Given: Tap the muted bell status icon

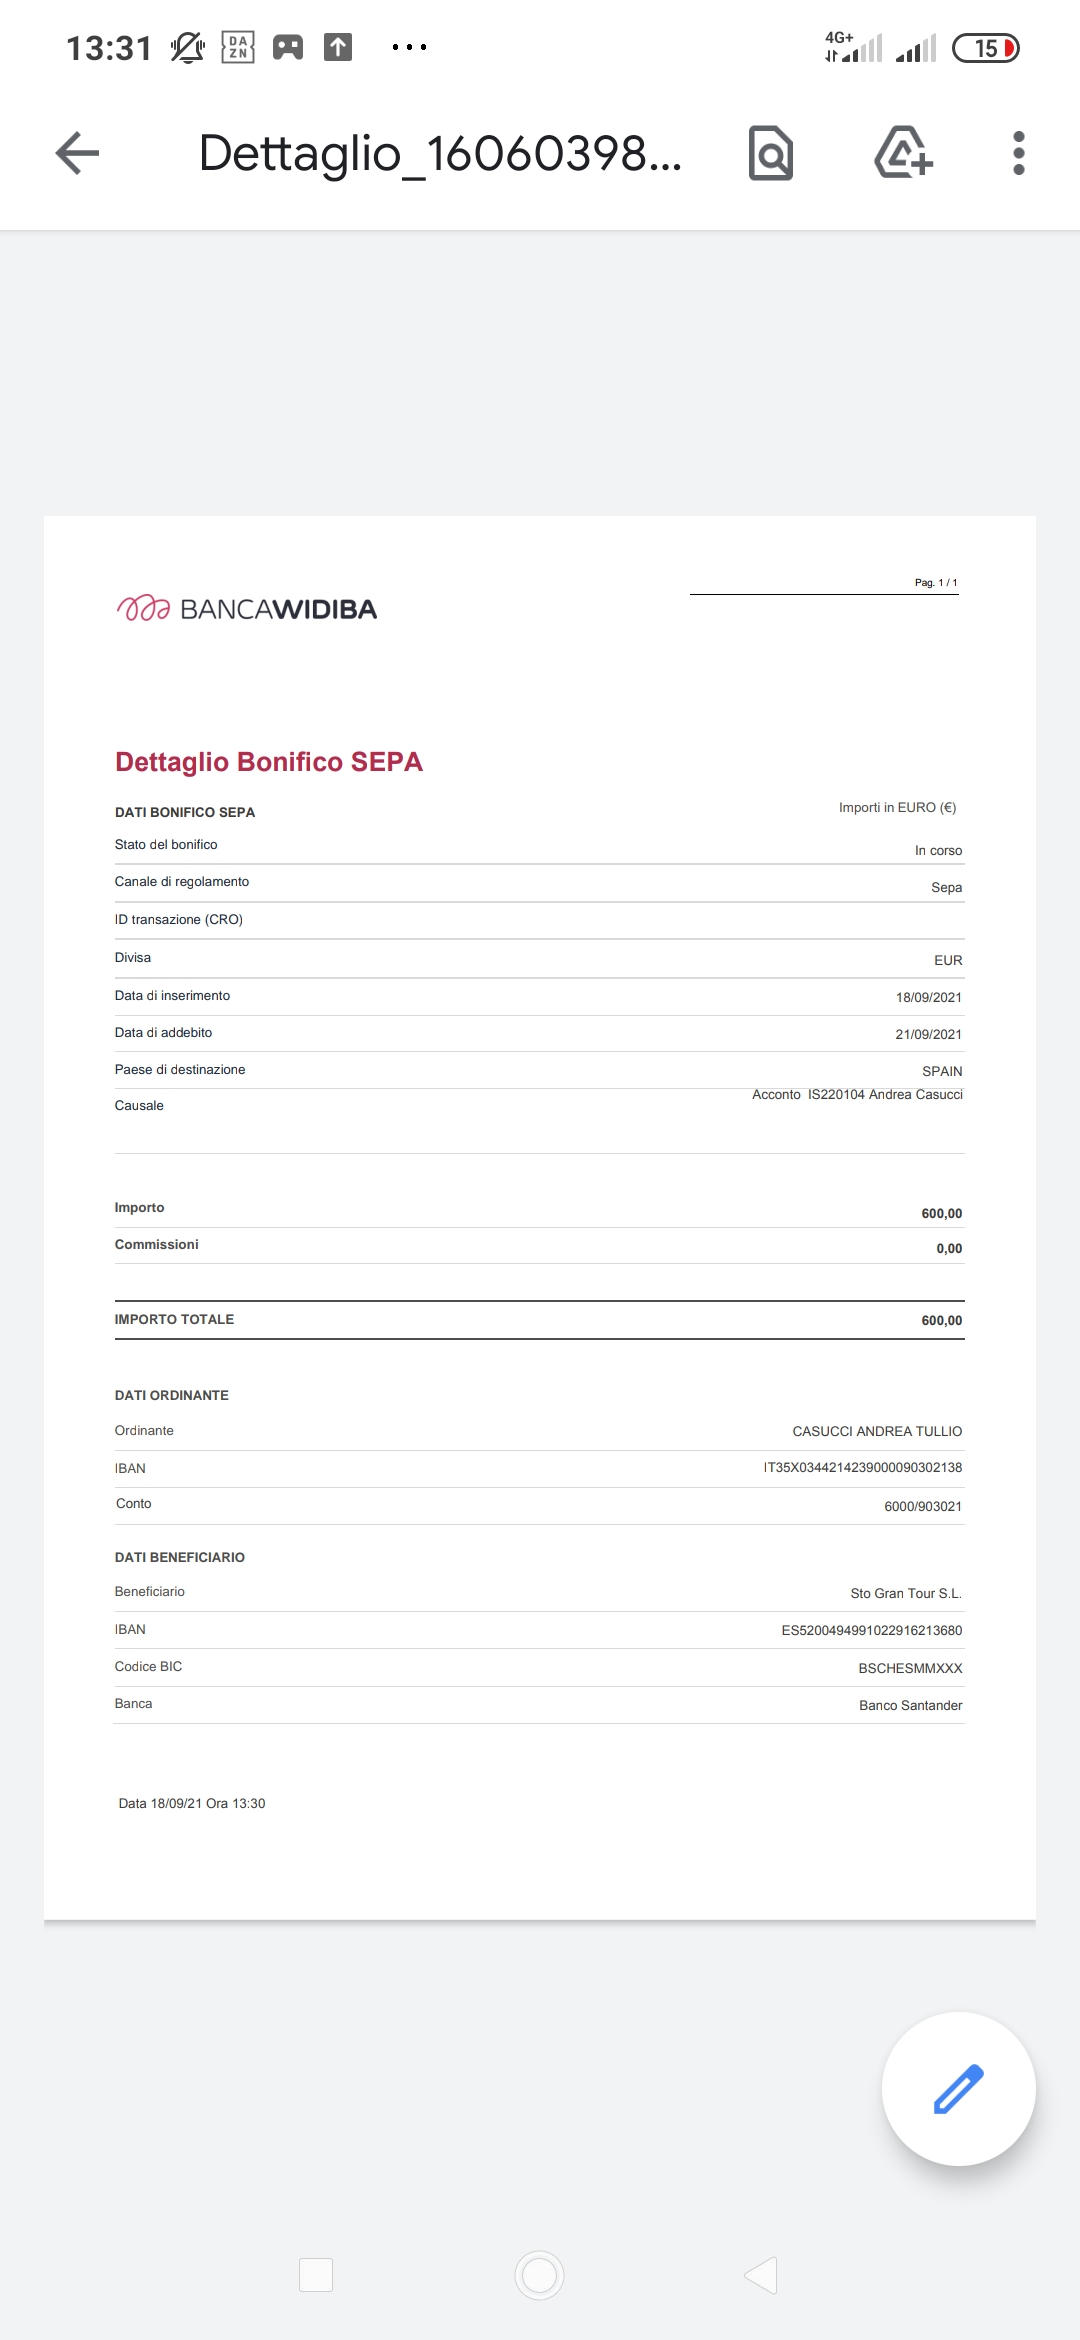Looking at the screenshot, I should (x=187, y=47).
